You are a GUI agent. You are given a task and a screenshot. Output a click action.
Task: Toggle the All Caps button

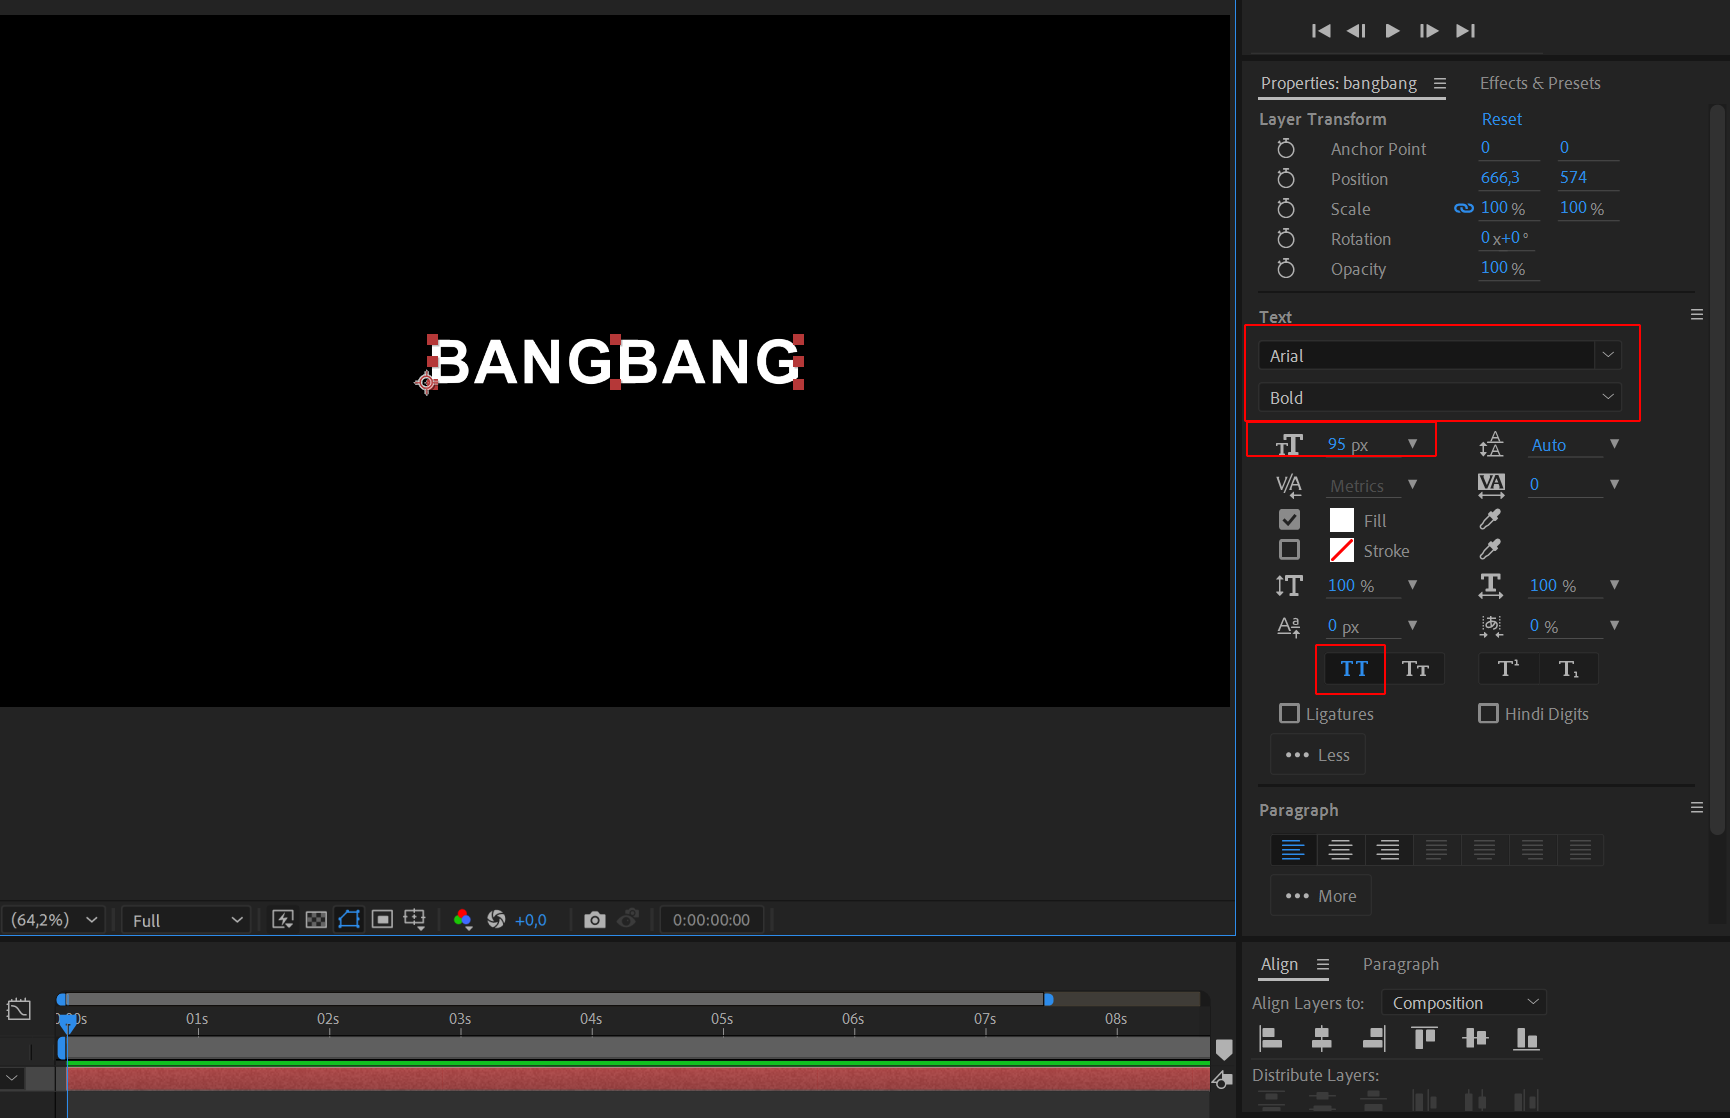1353,669
